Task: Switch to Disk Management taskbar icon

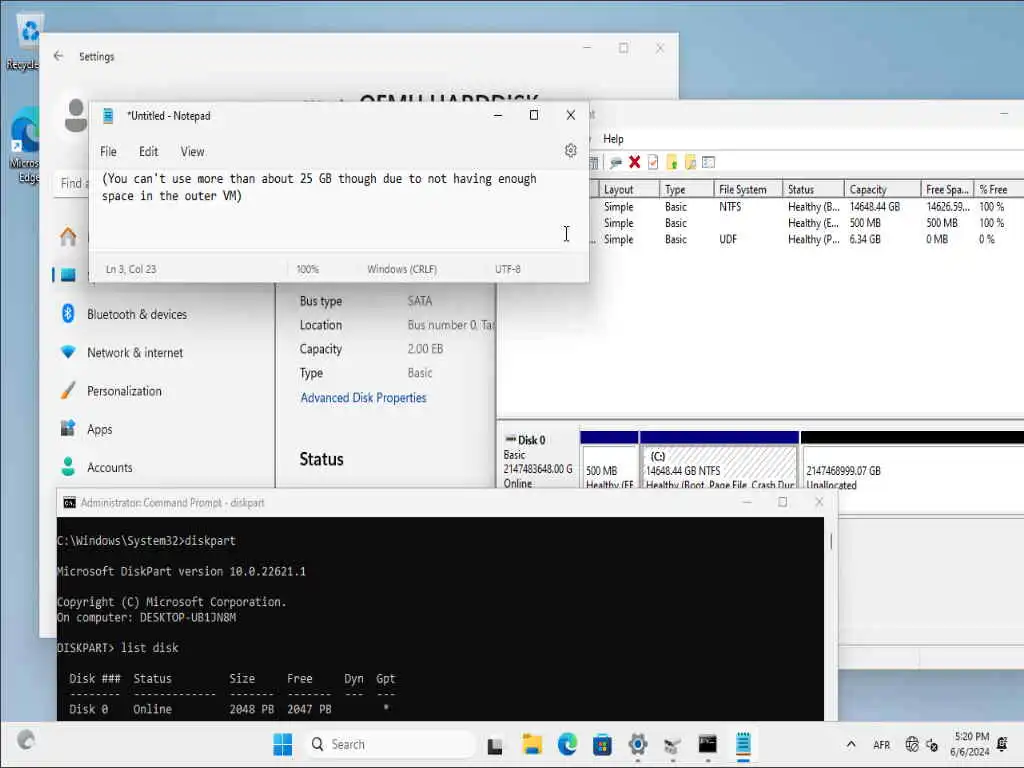Action: point(672,744)
